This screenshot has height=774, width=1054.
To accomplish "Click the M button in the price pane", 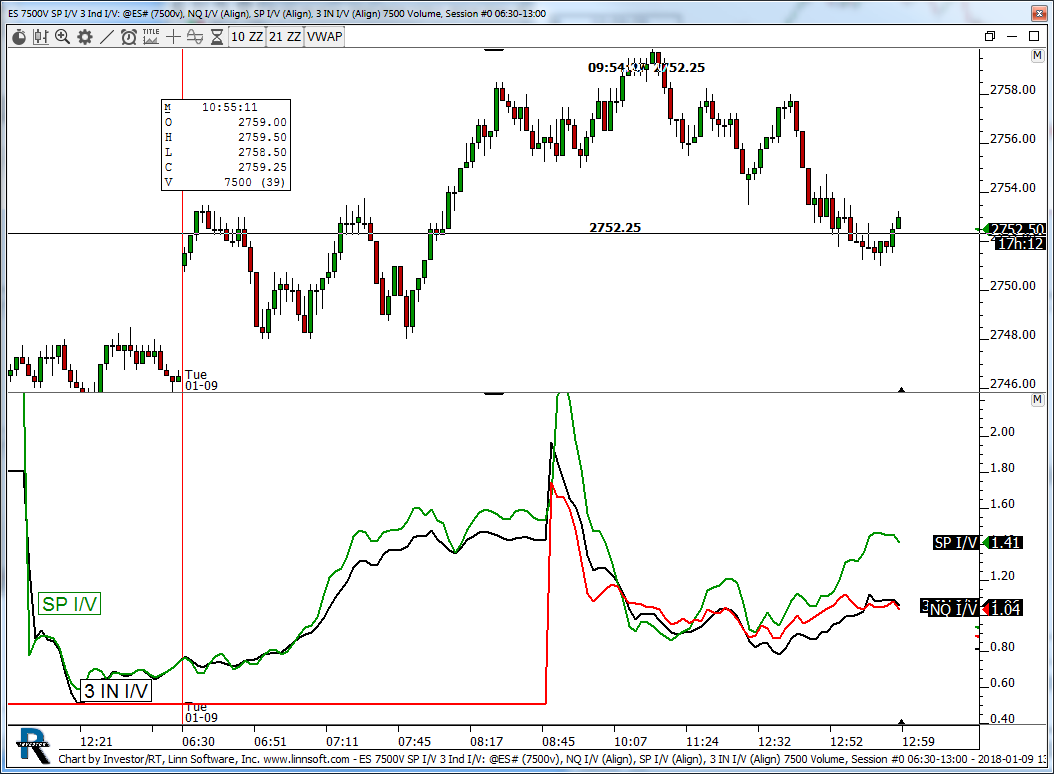I will (1037, 56).
